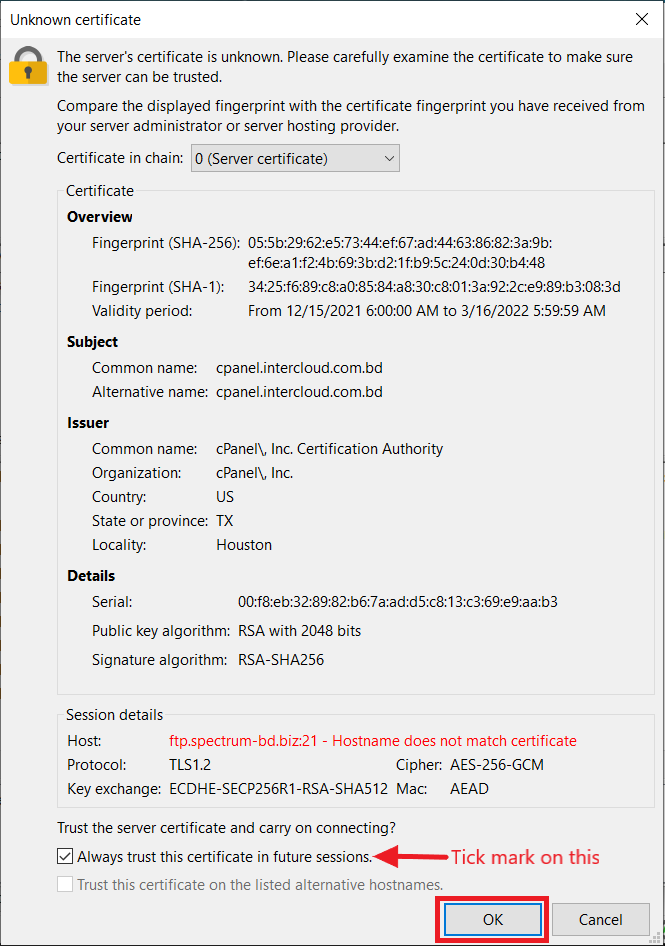Click the certificate serial number value
This screenshot has width=665, height=946.
click(x=398, y=602)
